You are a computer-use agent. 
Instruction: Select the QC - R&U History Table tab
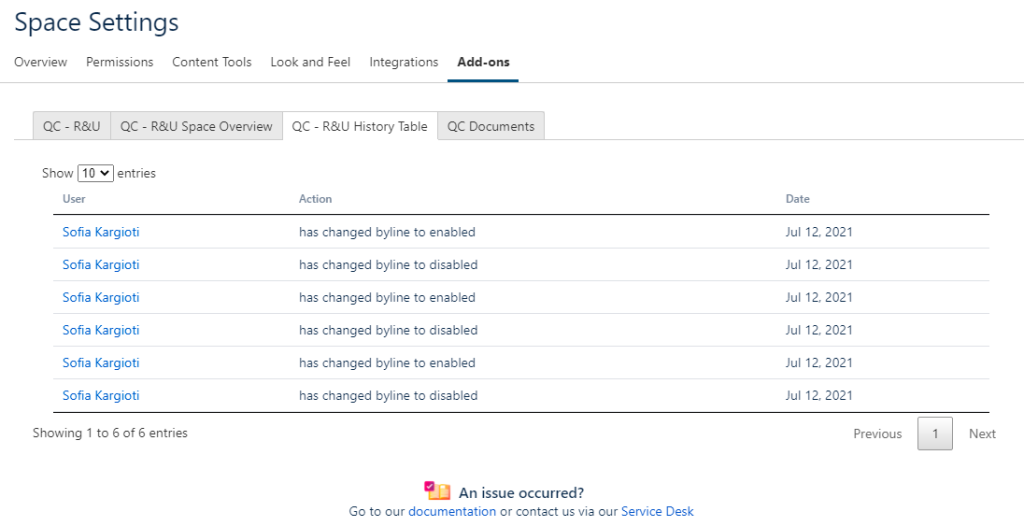coord(360,126)
